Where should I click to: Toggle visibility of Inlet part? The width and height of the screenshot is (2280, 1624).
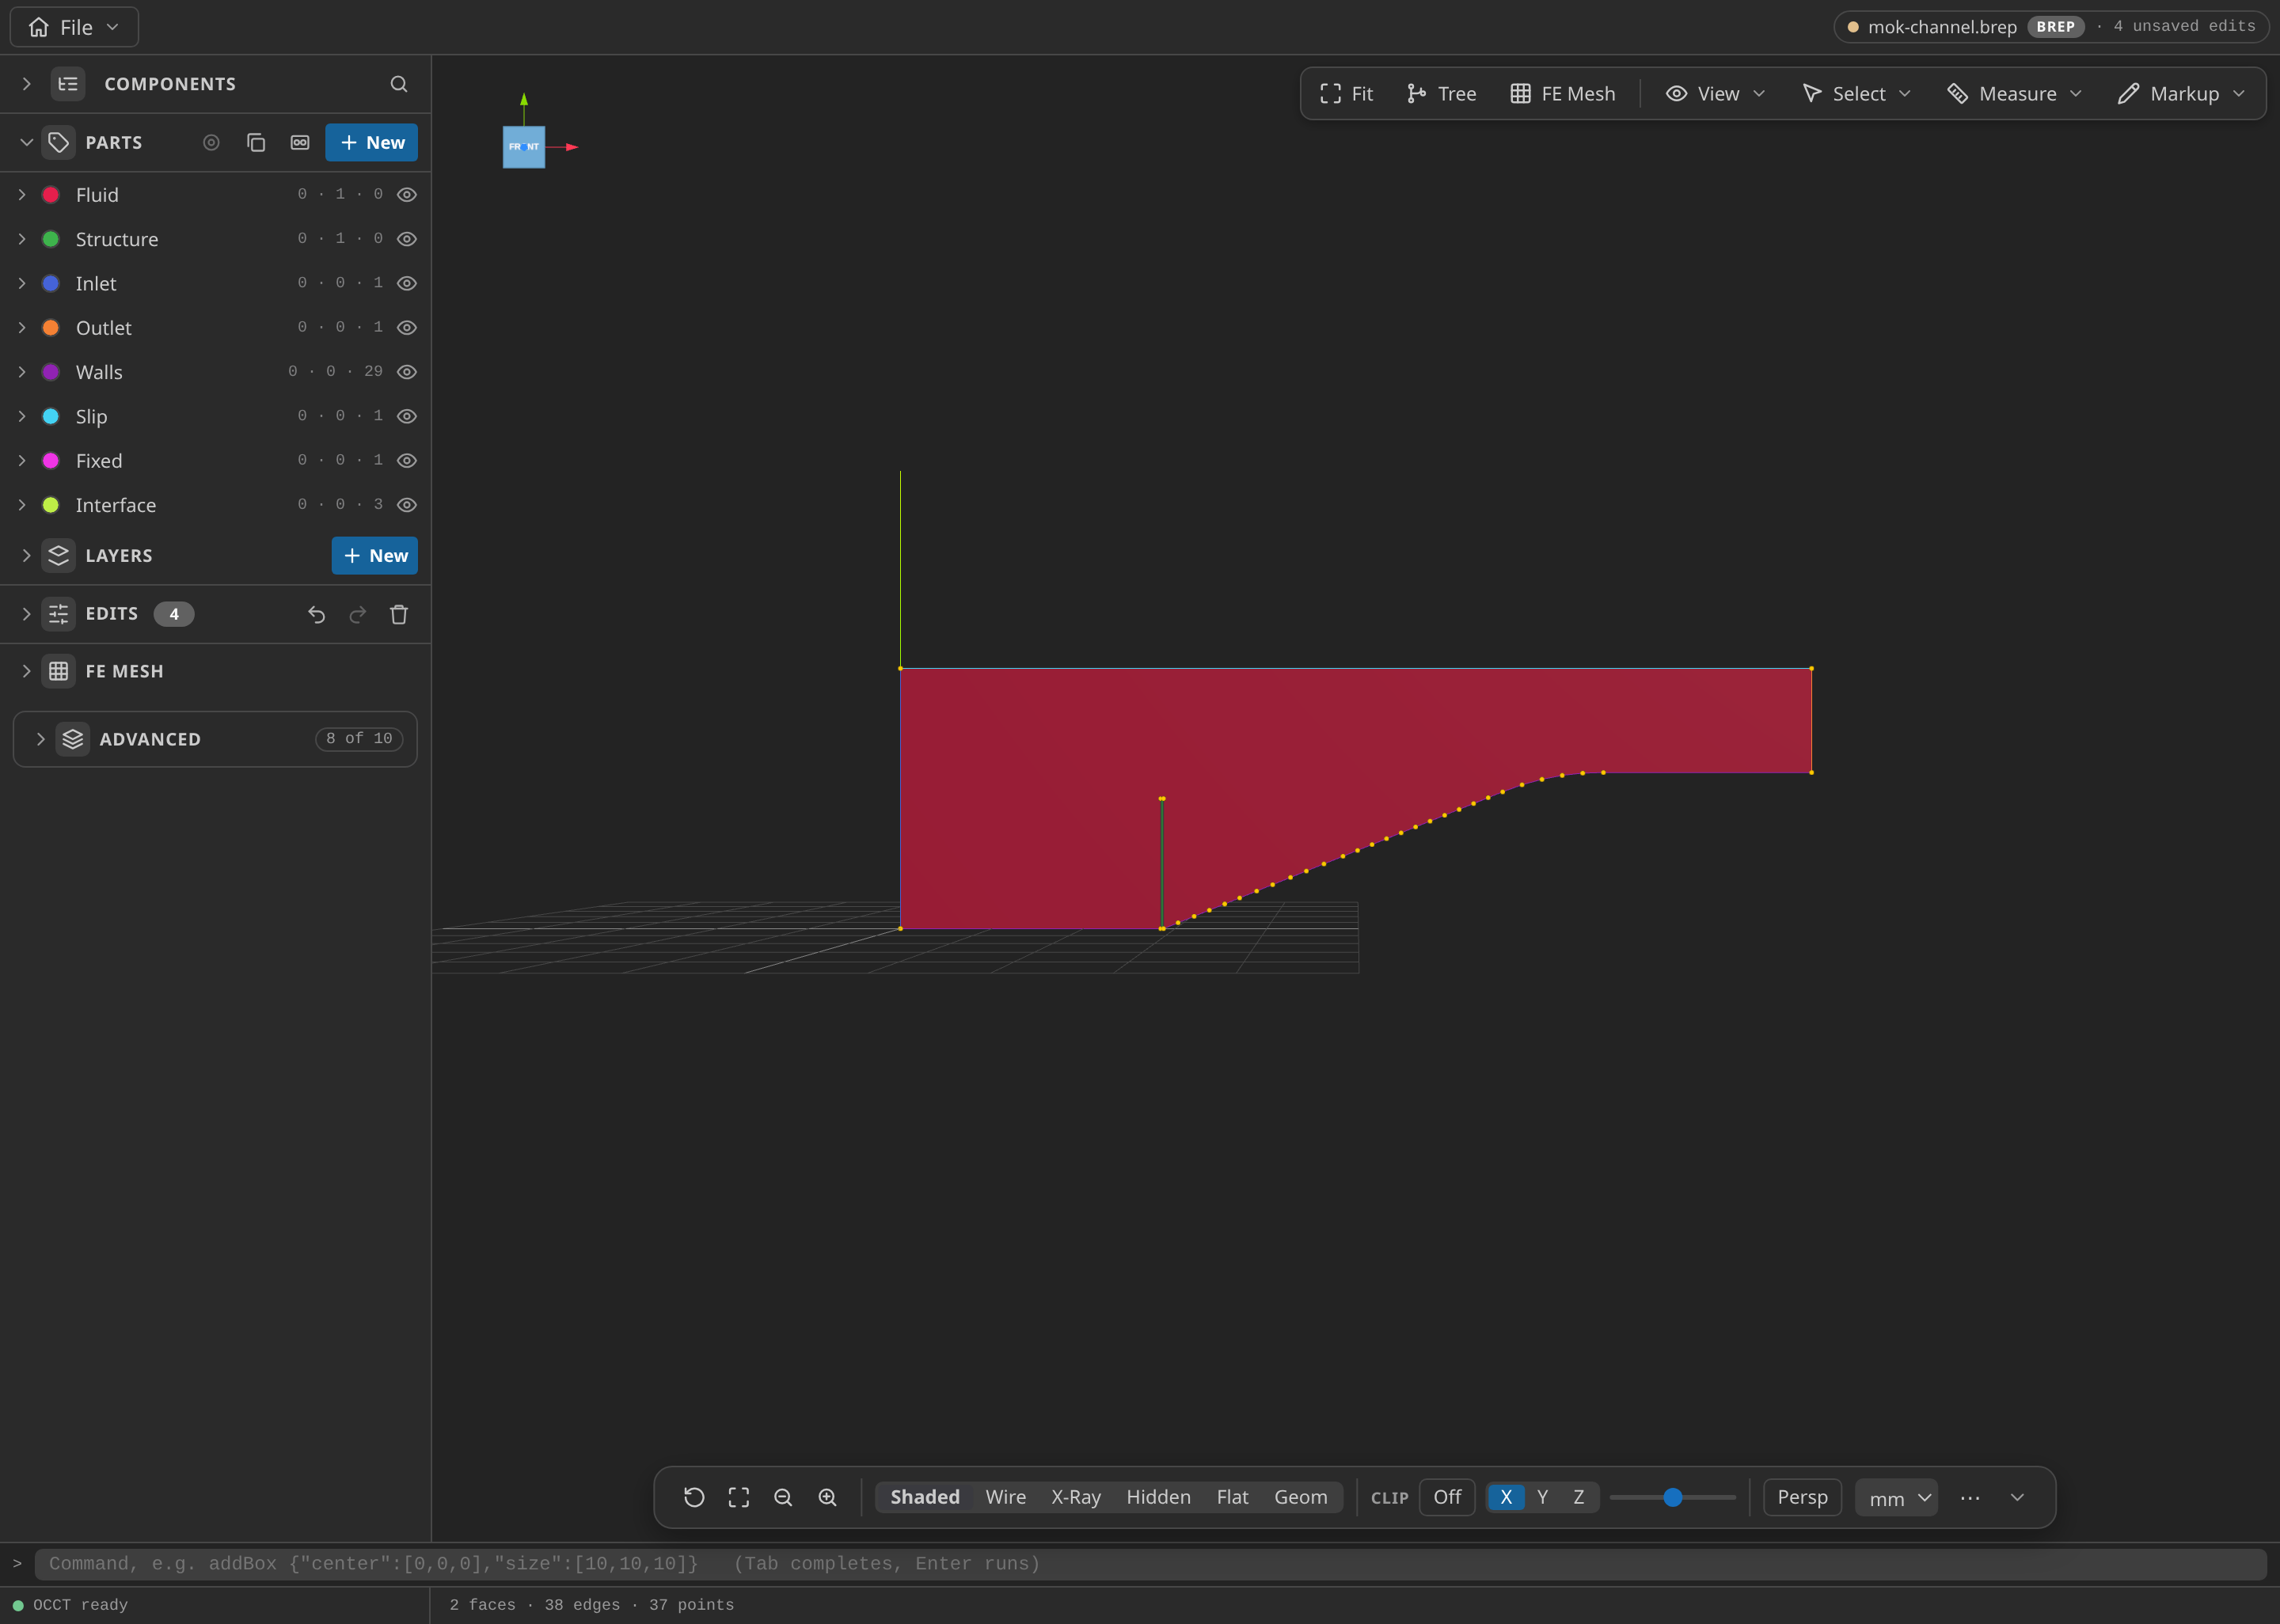tap(407, 283)
